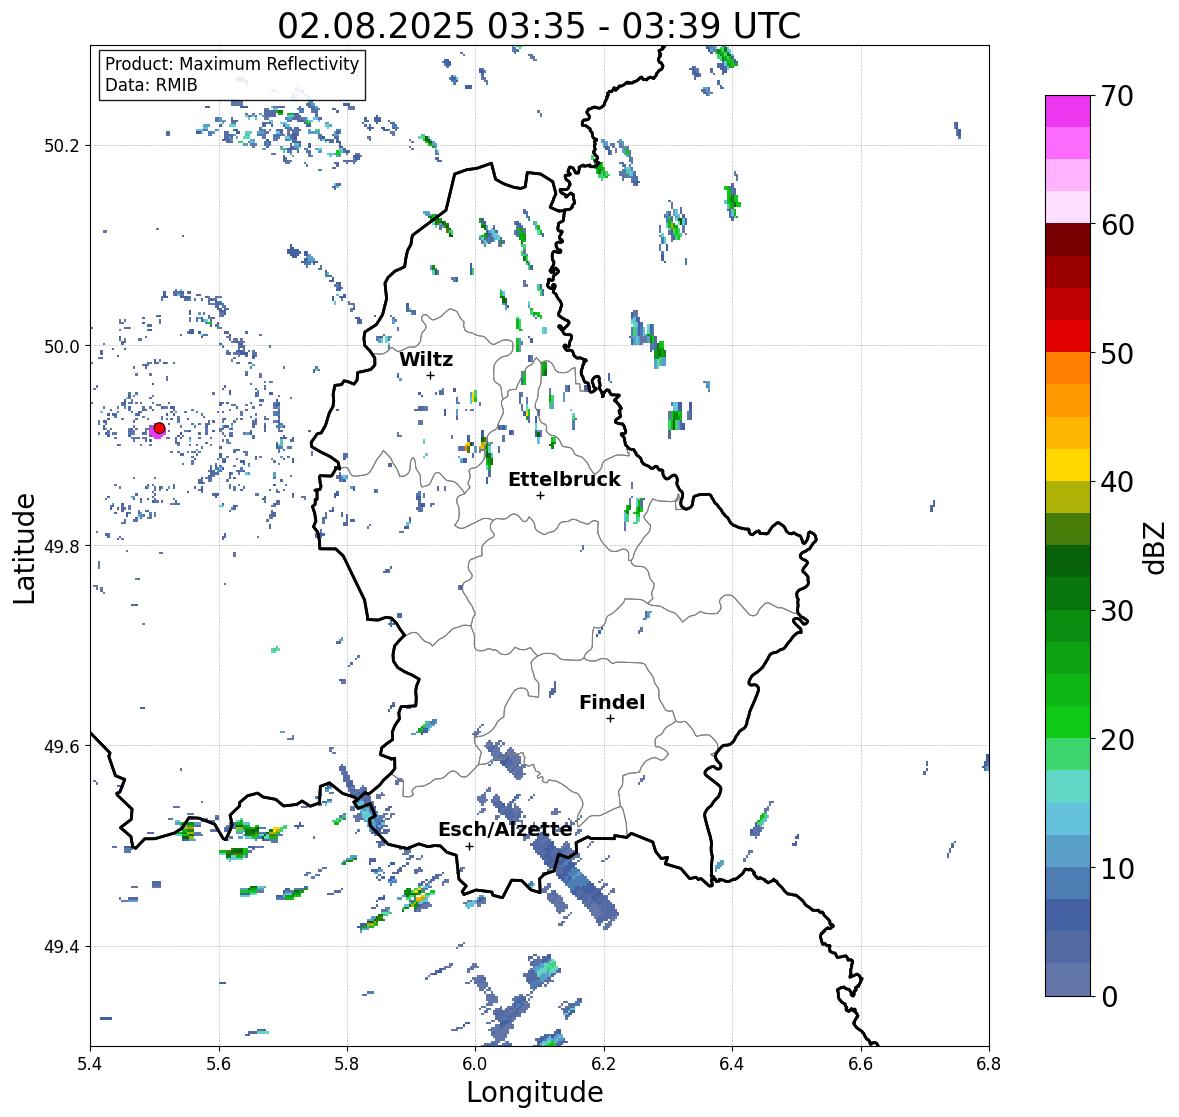Screen dimensions: 1179x1117
Task: Click the Wiltz station label
Action: coord(426,359)
